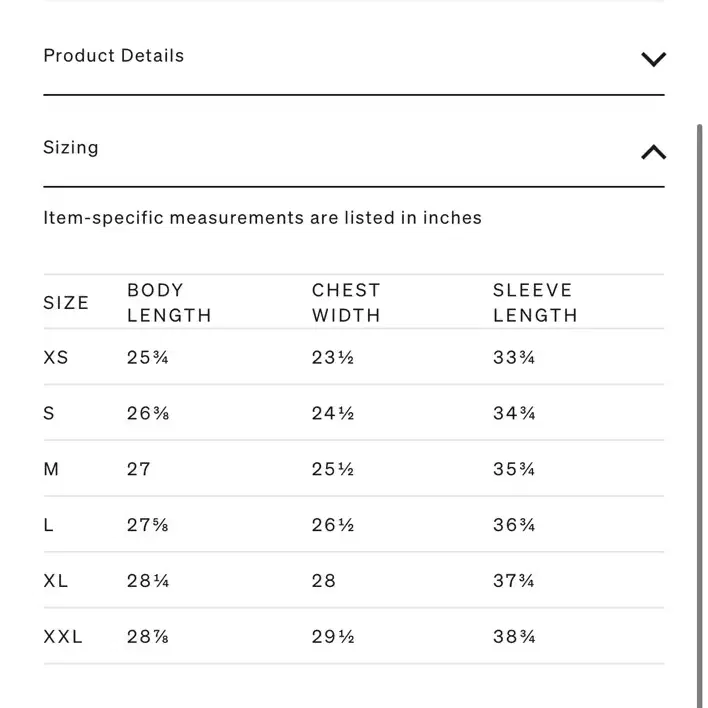The width and height of the screenshot is (708, 708).
Task: Click the M size row label
Action: [51, 469]
